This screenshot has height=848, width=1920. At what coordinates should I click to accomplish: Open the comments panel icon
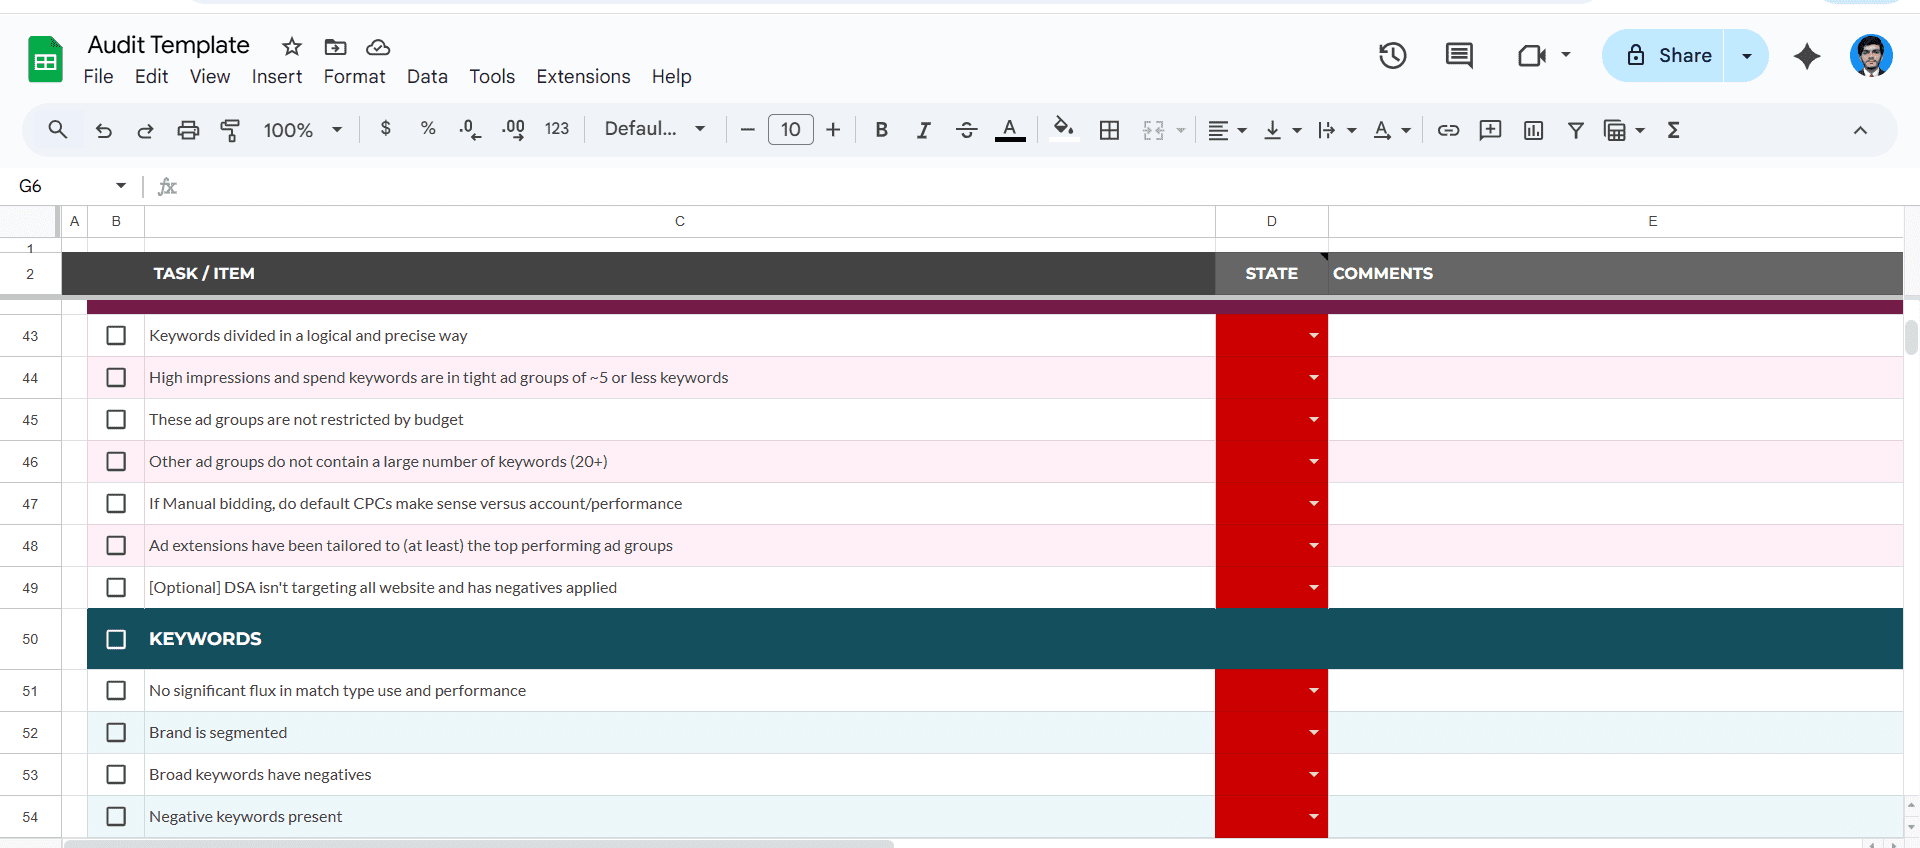pyautogui.click(x=1459, y=56)
